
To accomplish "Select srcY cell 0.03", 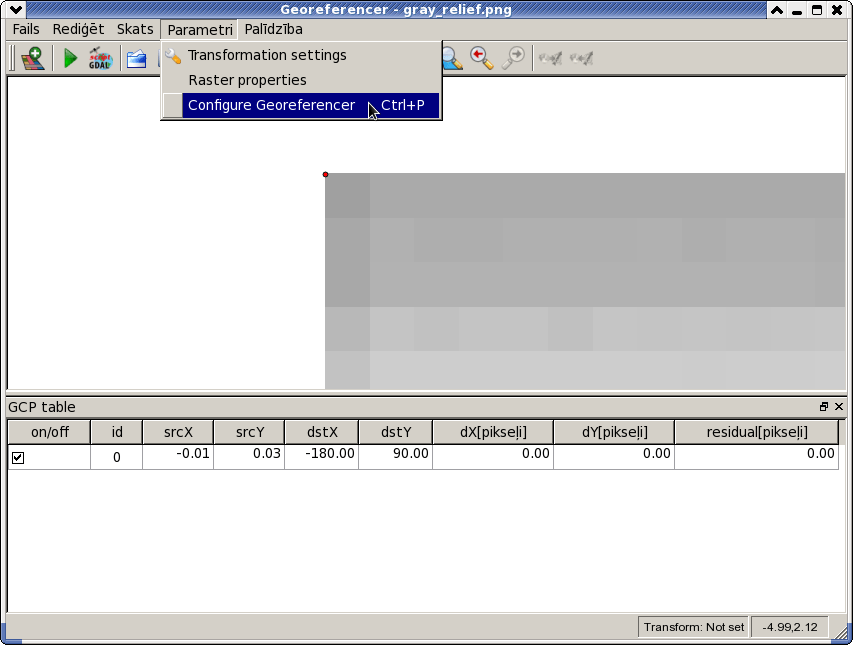I will [x=250, y=457].
